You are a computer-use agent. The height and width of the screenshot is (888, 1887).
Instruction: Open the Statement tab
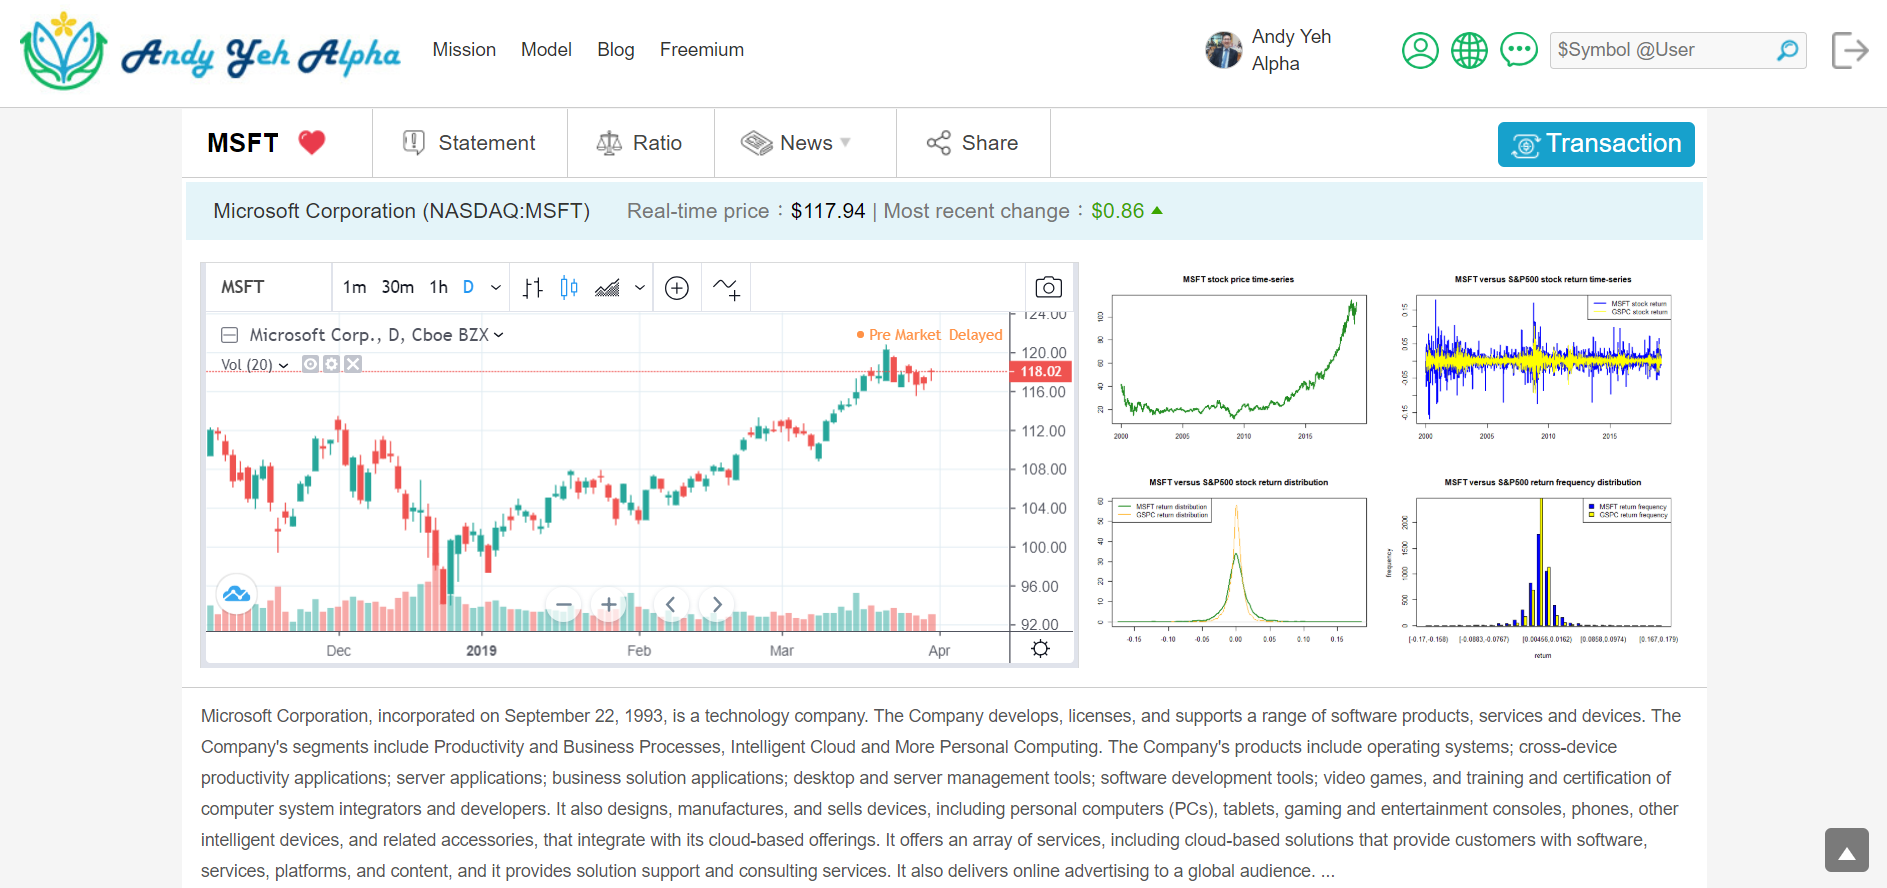[x=469, y=143]
